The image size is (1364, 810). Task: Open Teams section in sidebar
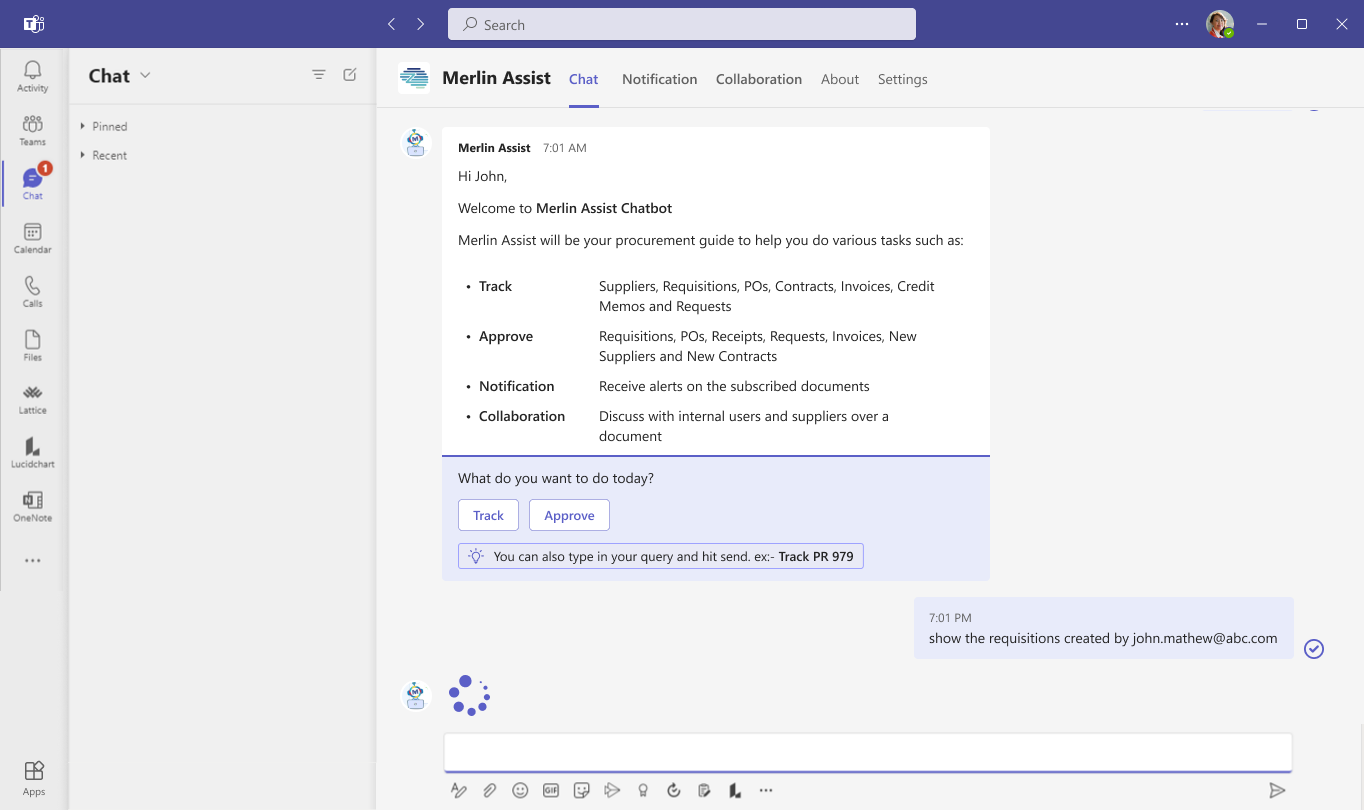33,130
